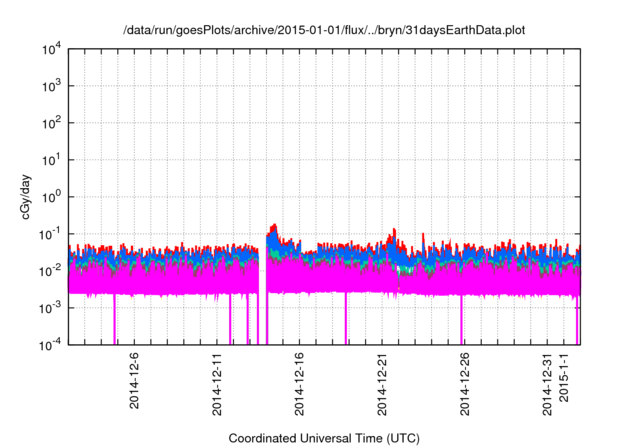Click the 10^-1 y-axis tick label
The image size is (640, 448).
tap(50, 233)
